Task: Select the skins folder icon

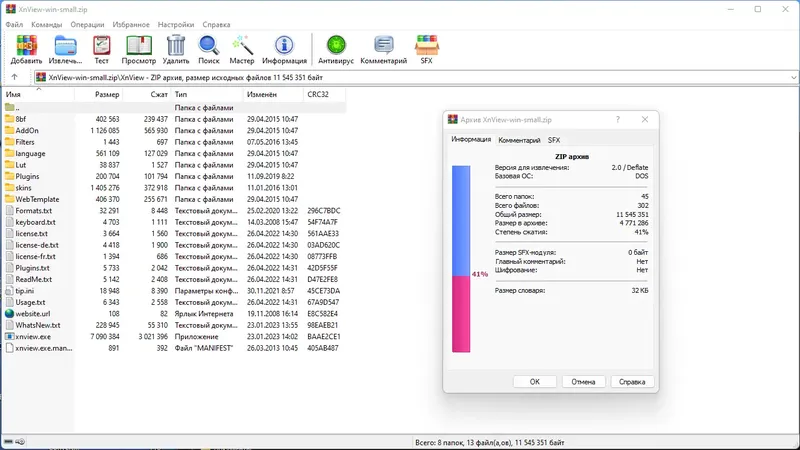Action: 10,188
